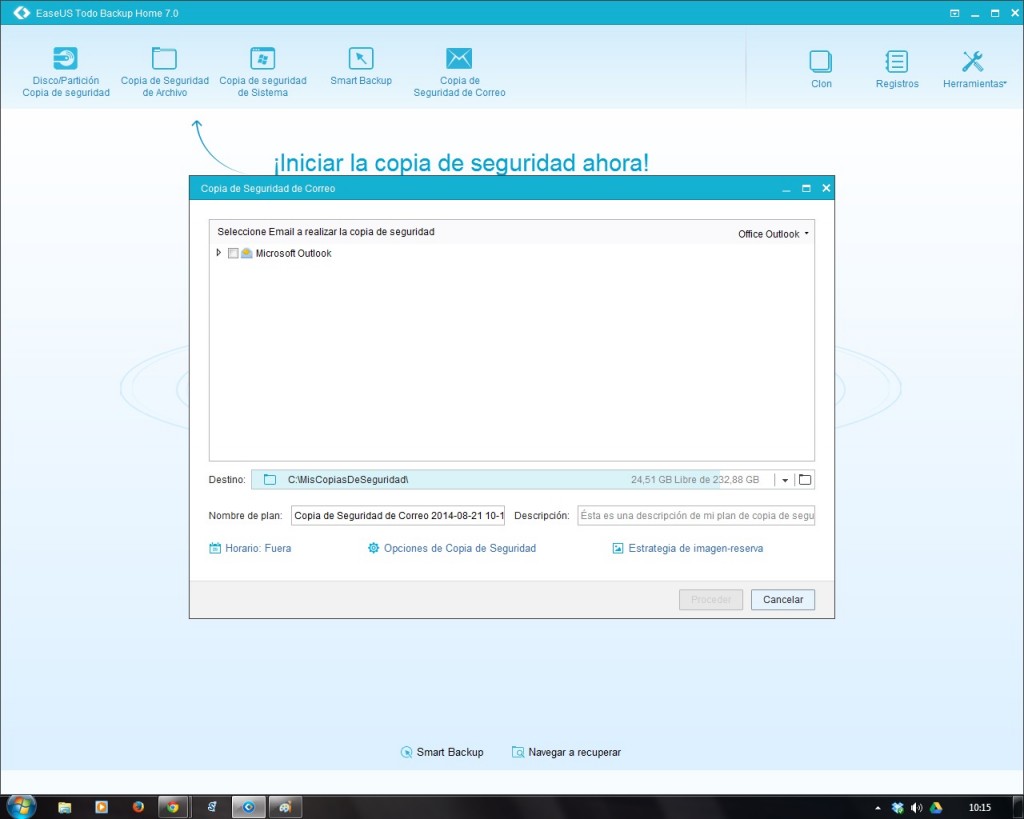This screenshot has width=1024, height=819.
Task: Open Firefox from the taskbar
Action: point(138,806)
